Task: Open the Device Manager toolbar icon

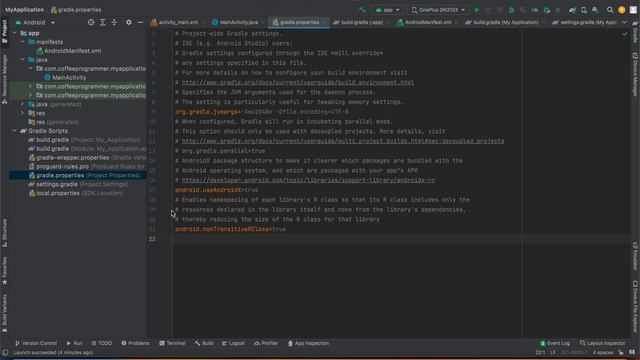Action: click(584, 10)
